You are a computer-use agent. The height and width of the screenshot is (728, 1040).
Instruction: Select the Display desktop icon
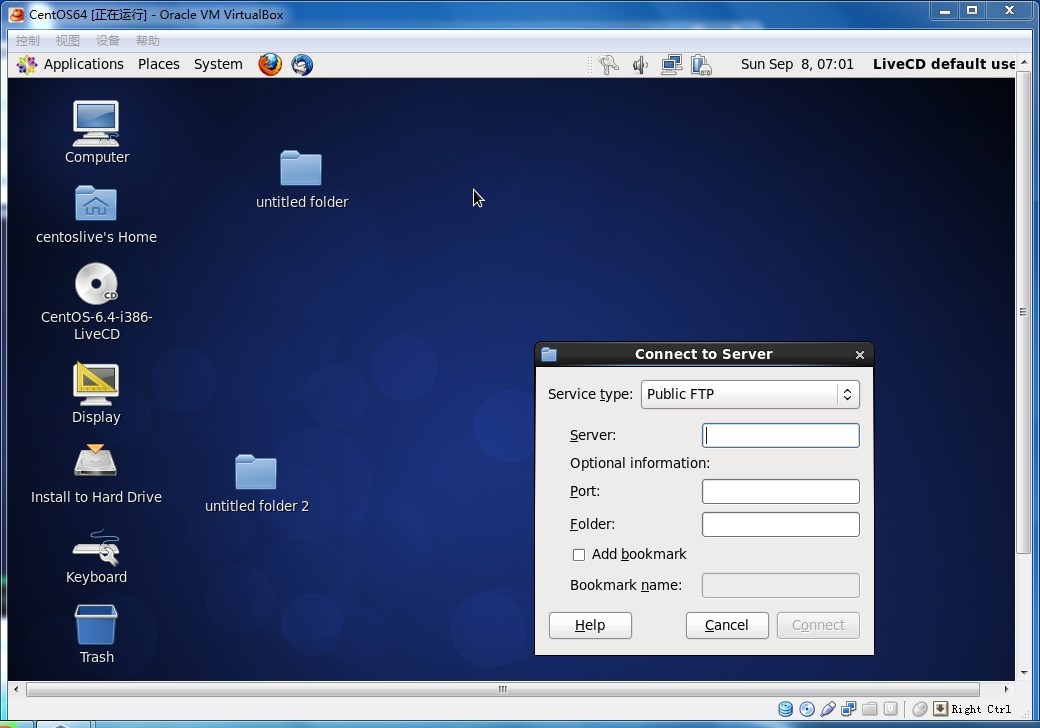click(x=96, y=383)
